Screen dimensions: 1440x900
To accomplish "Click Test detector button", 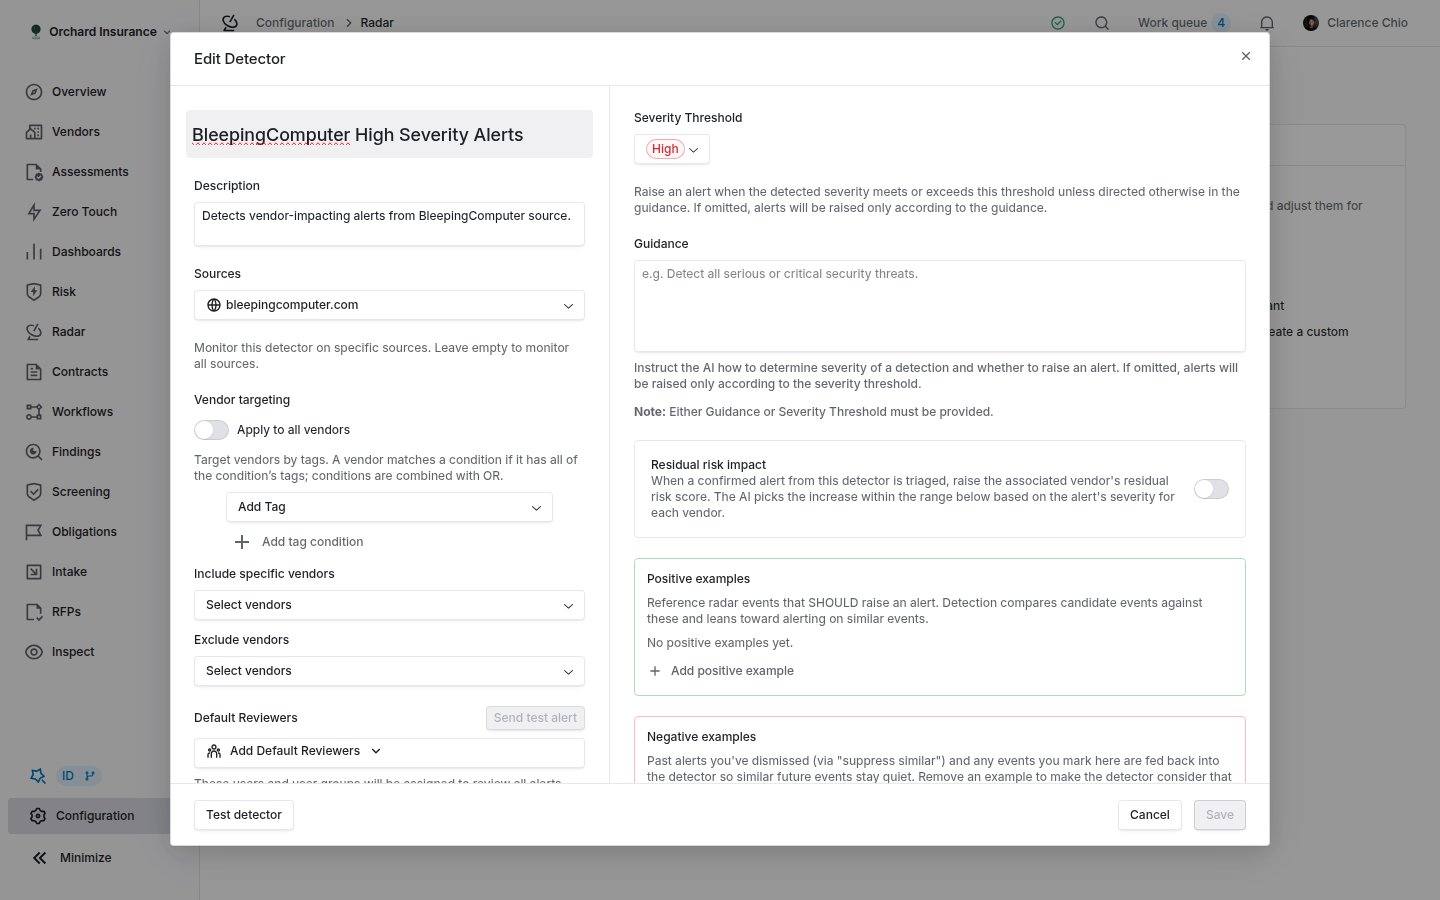I will click(x=244, y=815).
